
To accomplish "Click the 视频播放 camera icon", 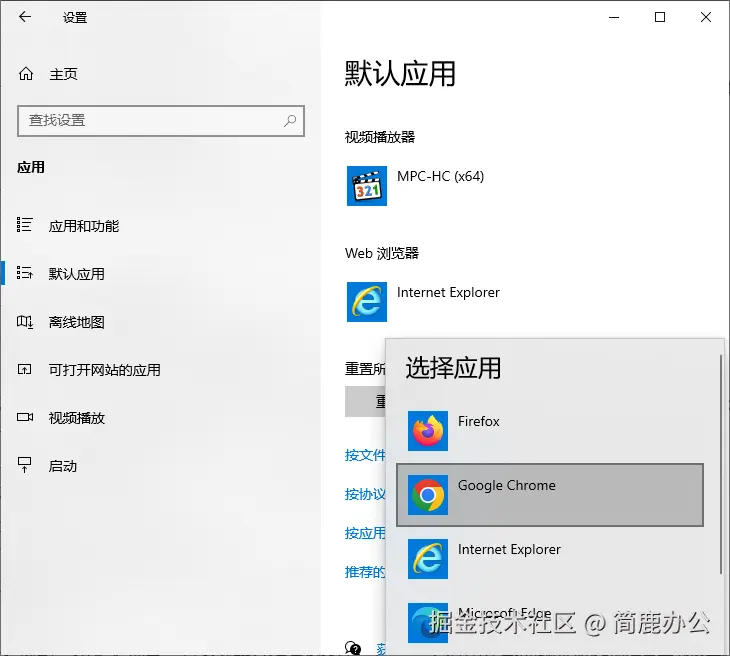I will [25, 417].
